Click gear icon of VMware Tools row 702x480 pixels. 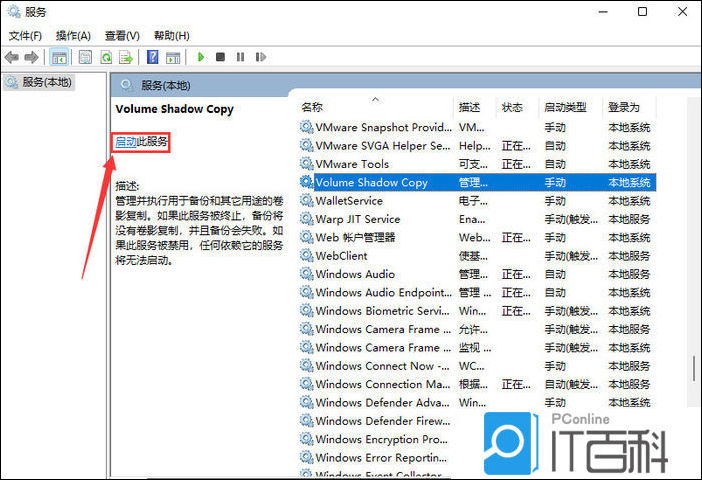307,164
